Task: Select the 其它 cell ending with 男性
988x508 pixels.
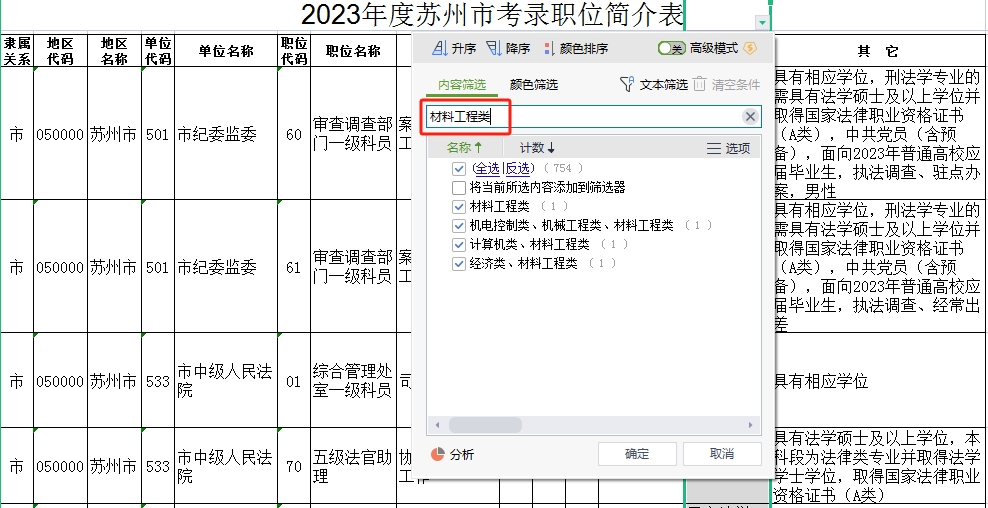Action: [878, 134]
